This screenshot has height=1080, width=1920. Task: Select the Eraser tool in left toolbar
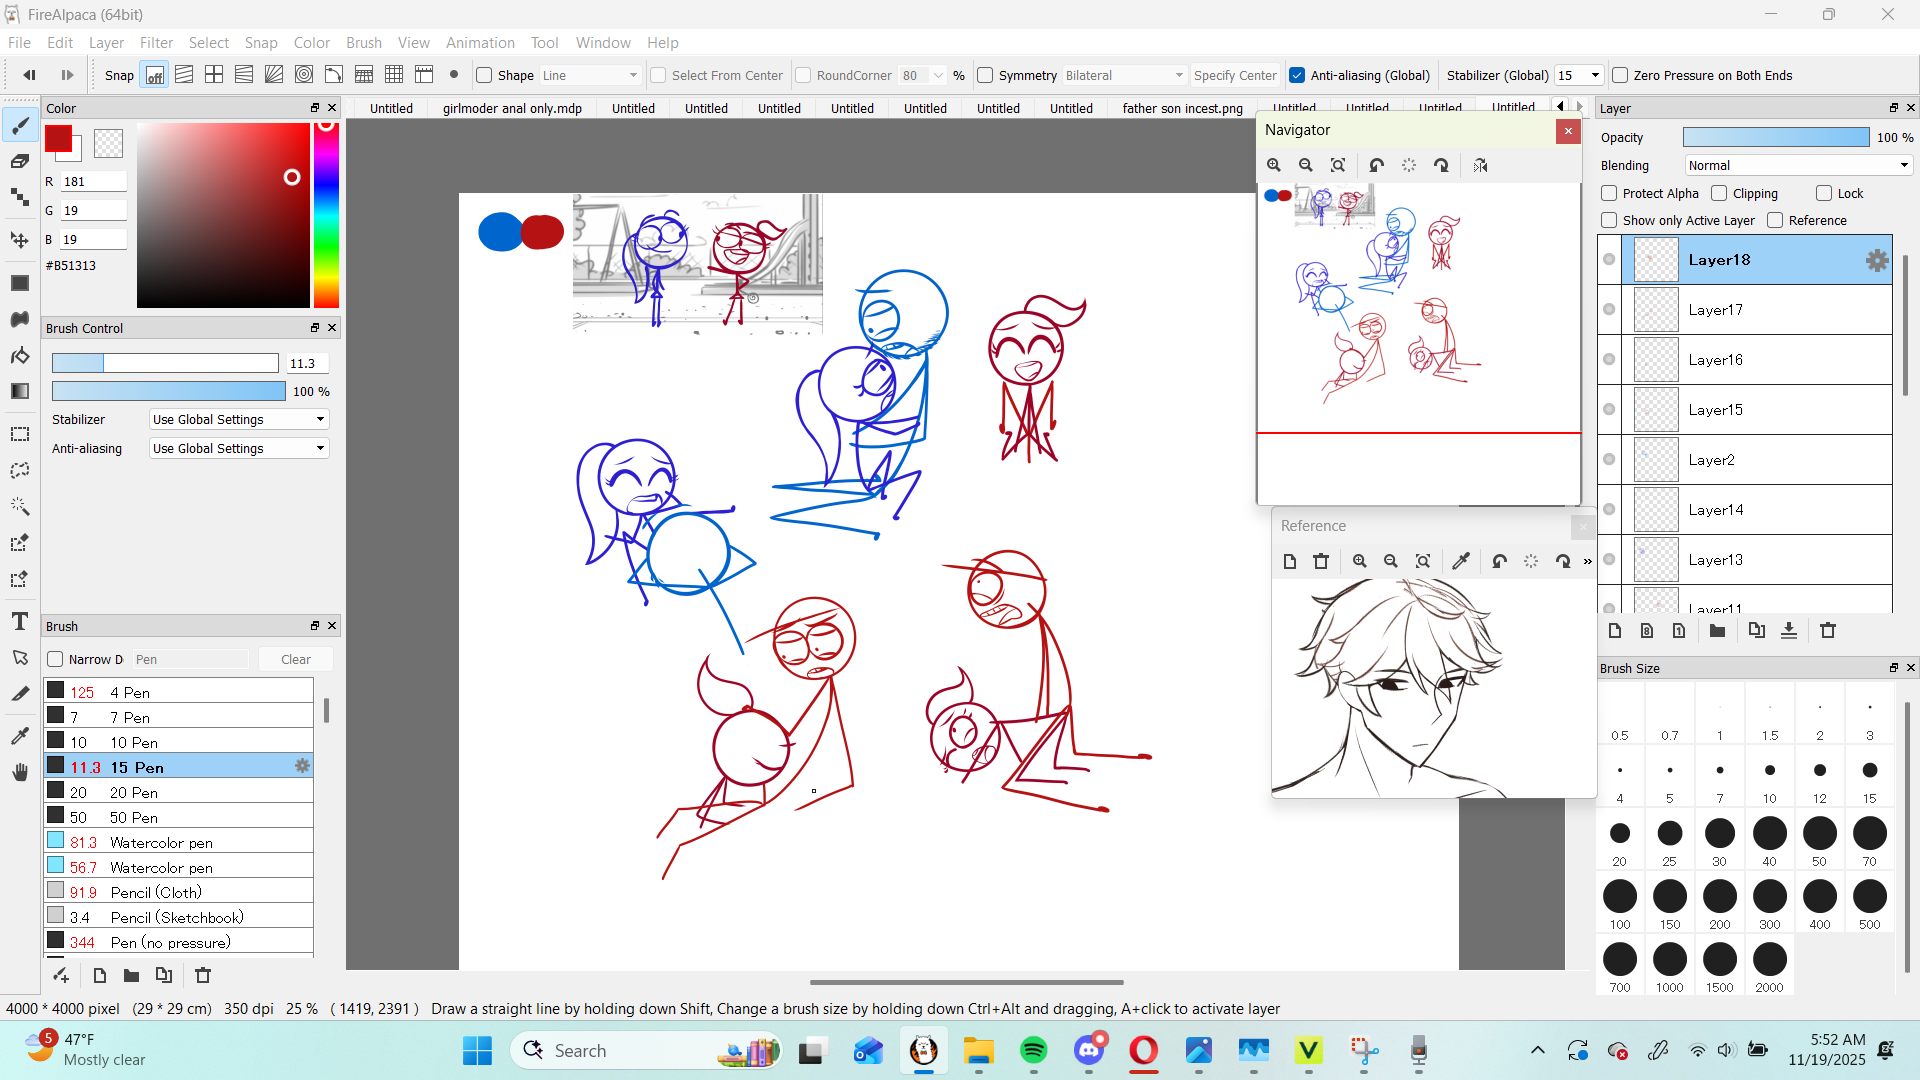(x=20, y=161)
